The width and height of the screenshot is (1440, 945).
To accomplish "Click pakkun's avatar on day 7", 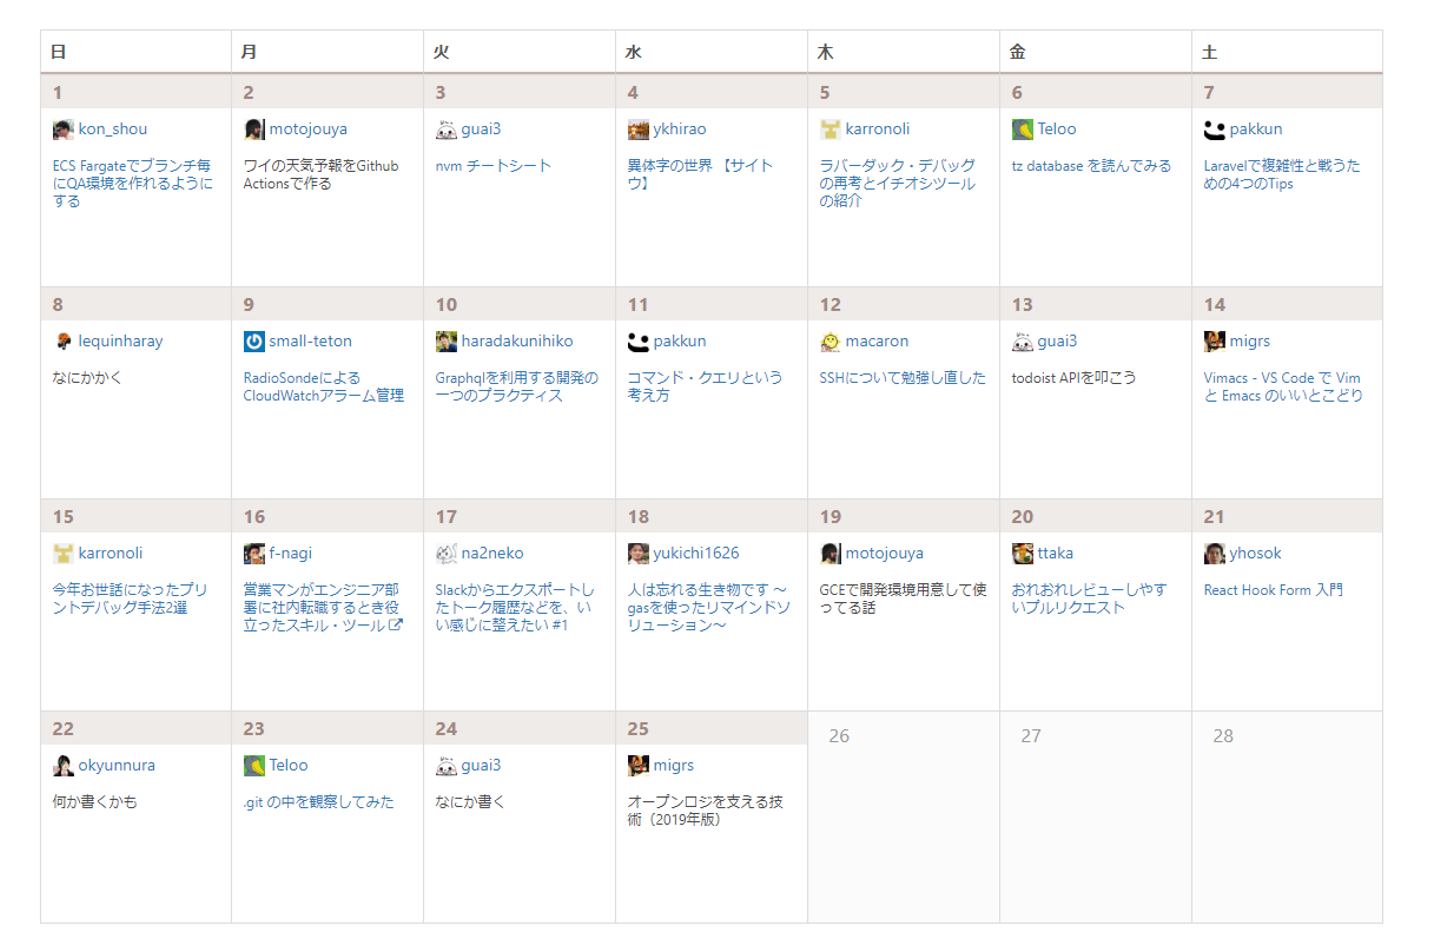I will point(1214,130).
